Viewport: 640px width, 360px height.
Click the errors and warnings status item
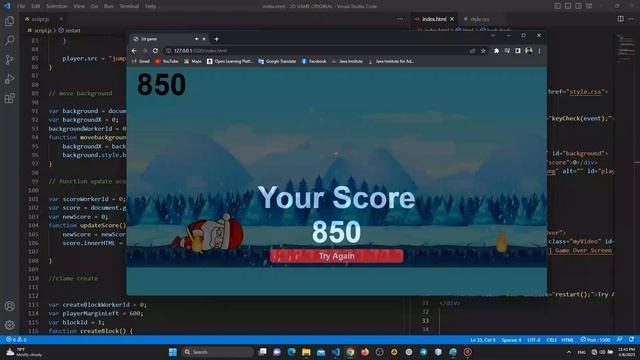[x=16, y=340]
